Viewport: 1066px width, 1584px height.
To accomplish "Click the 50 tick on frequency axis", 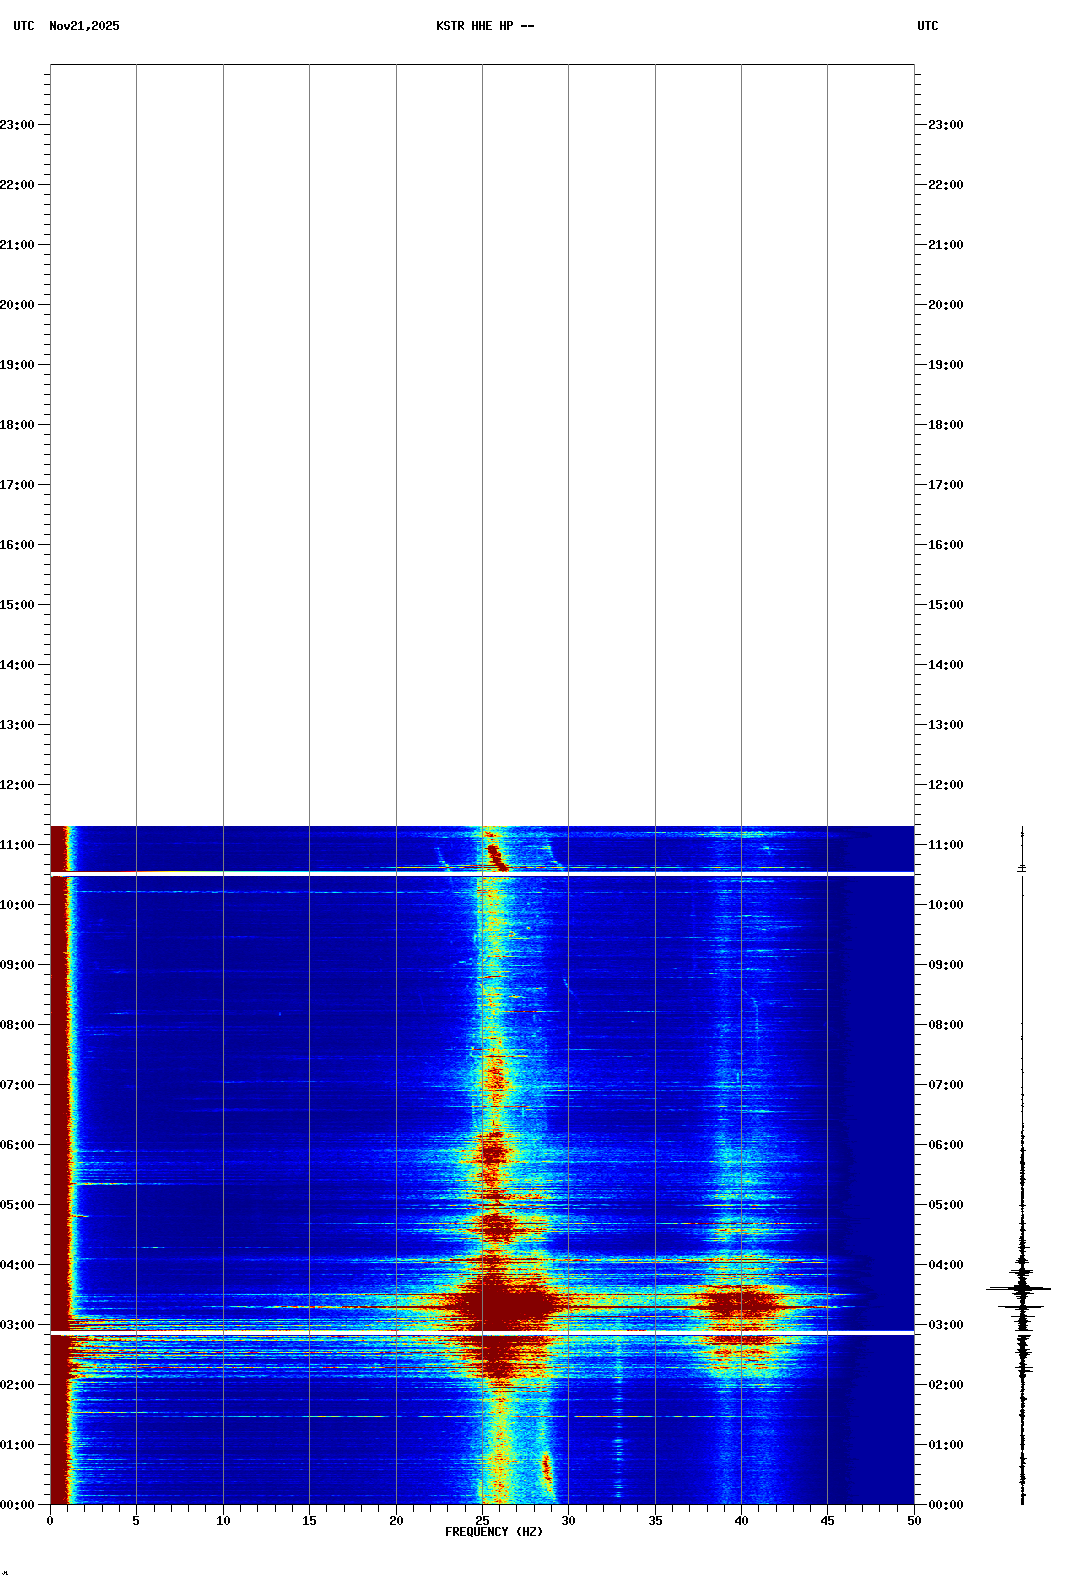I will pyautogui.click(x=914, y=1520).
